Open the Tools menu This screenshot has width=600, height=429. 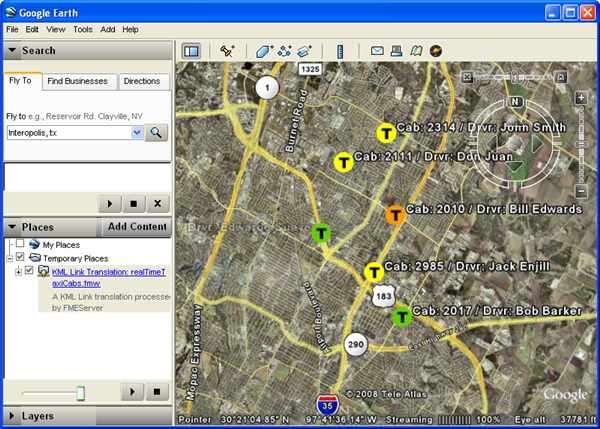click(83, 29)
